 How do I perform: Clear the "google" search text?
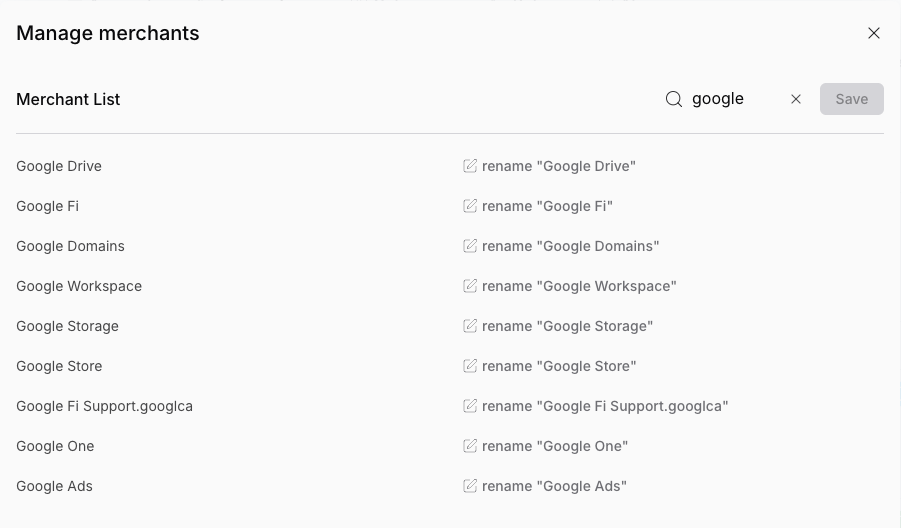pos(796,99)
